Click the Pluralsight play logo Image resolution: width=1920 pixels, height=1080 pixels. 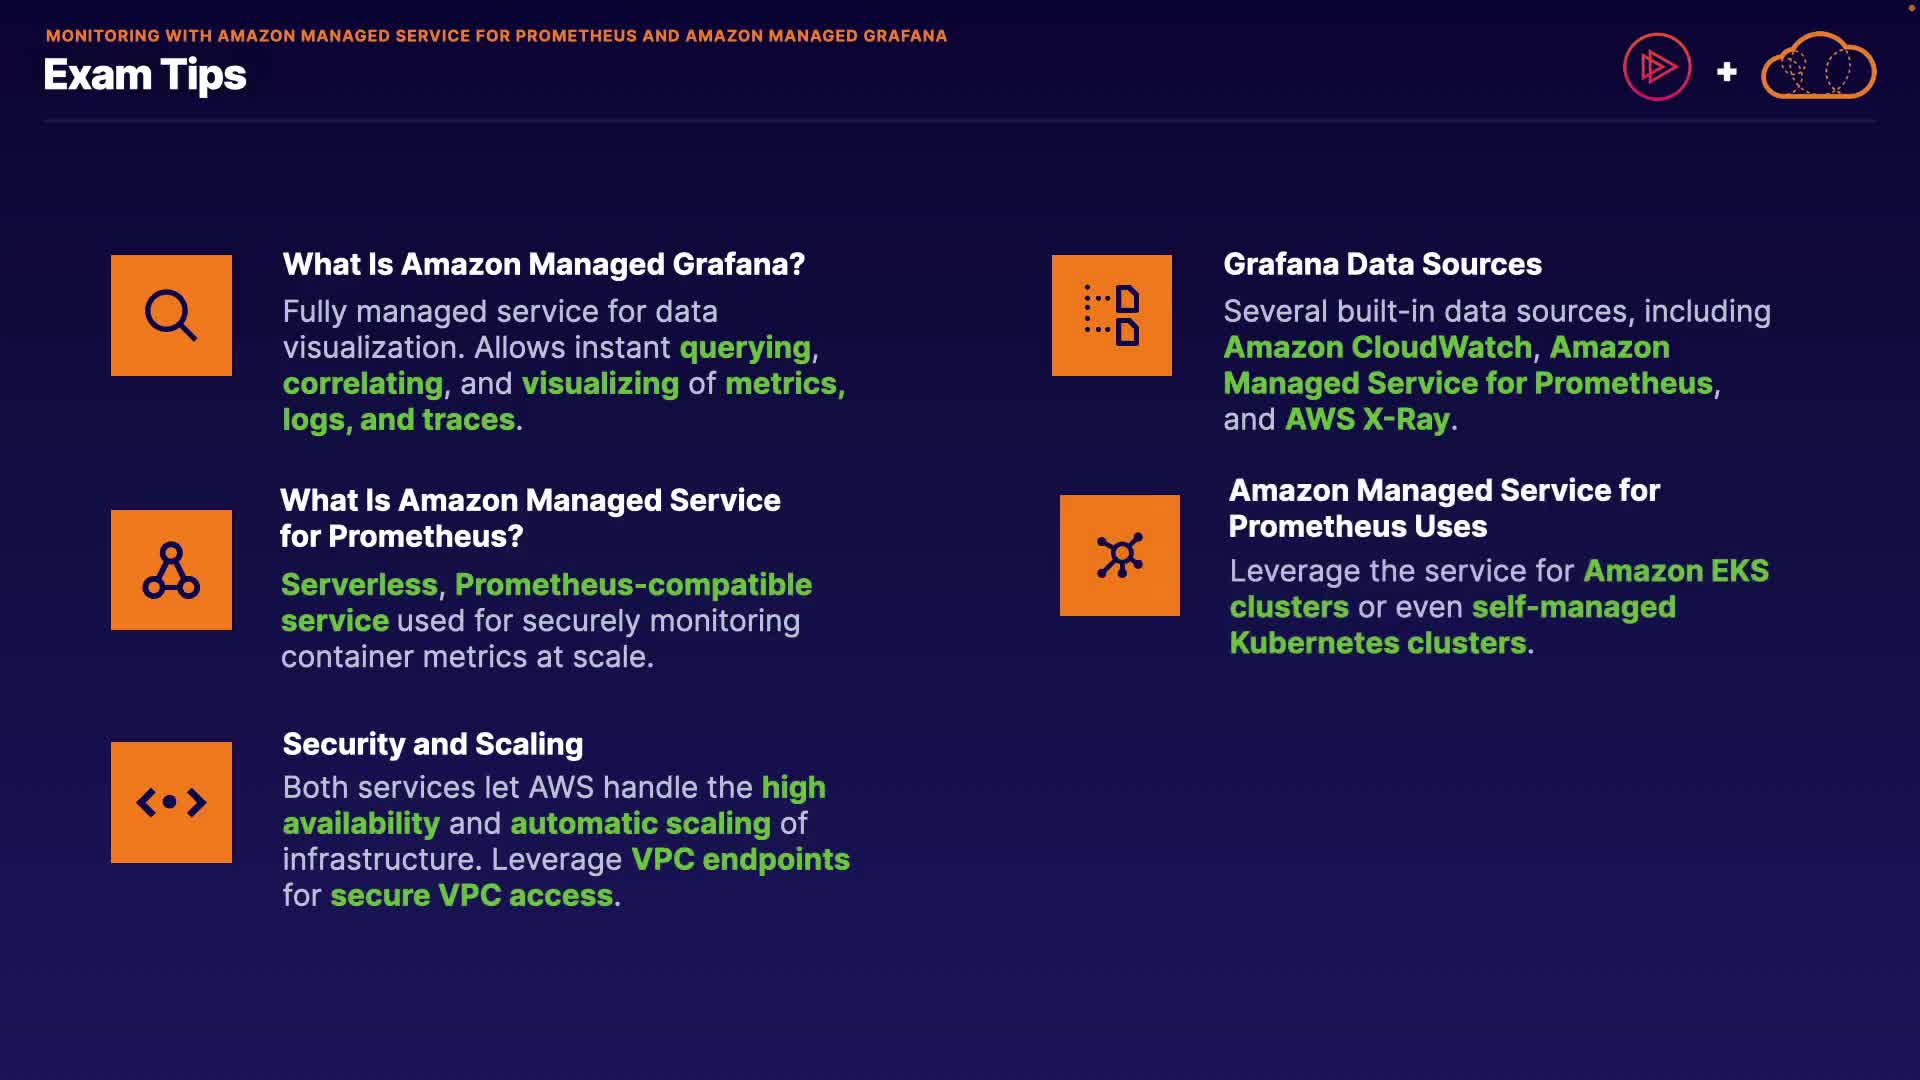coord(1657,68)
